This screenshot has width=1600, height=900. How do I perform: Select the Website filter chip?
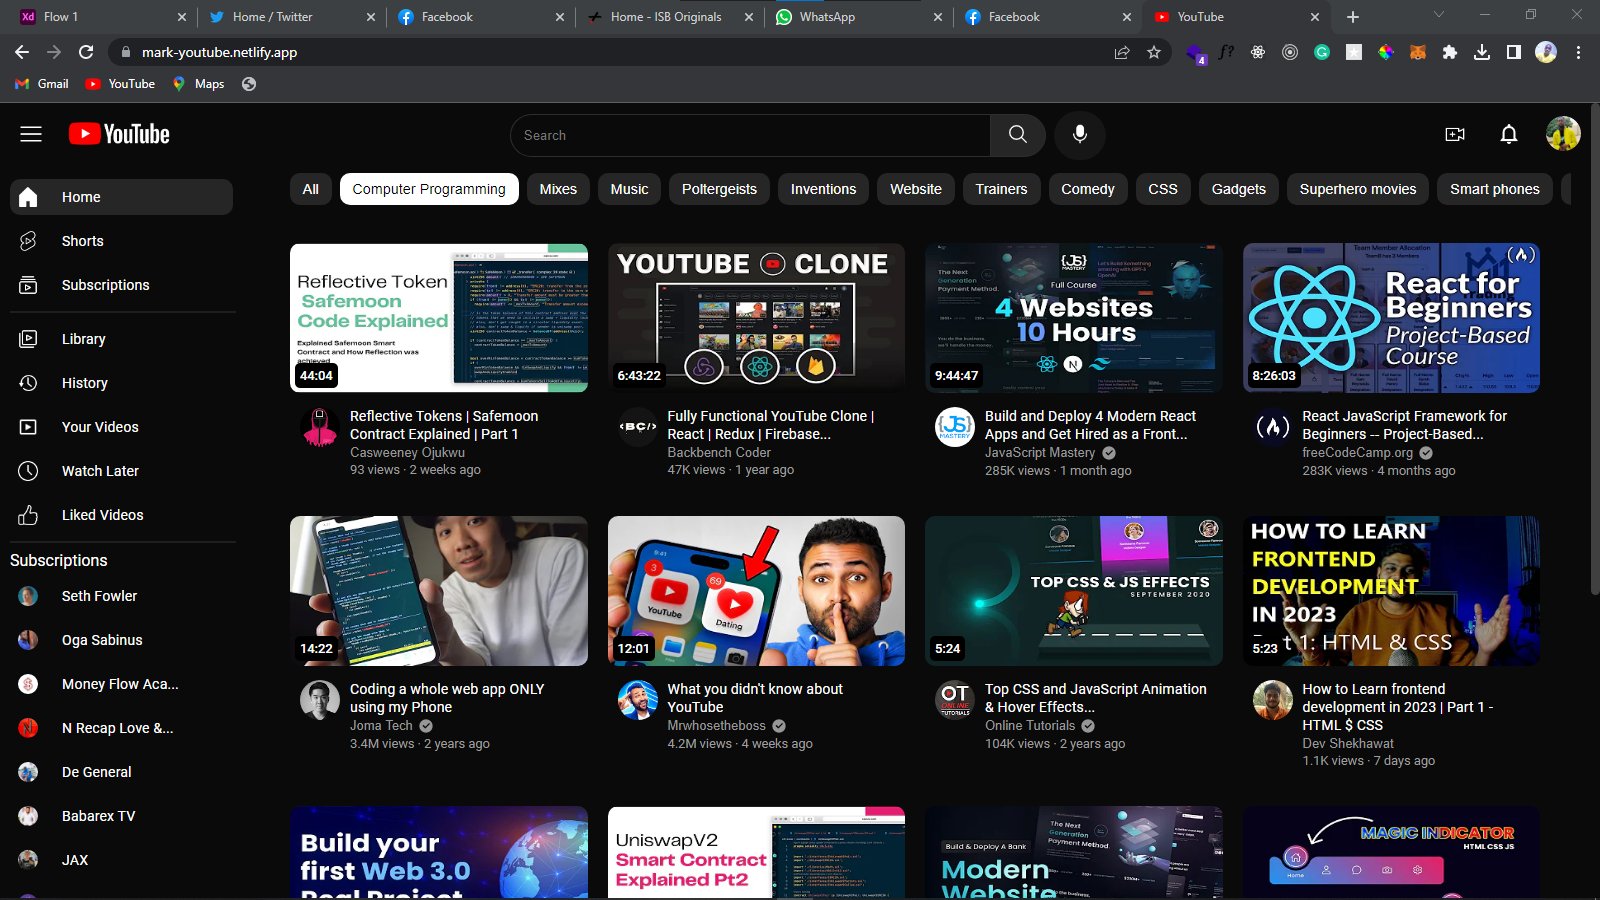click(916, 189)
